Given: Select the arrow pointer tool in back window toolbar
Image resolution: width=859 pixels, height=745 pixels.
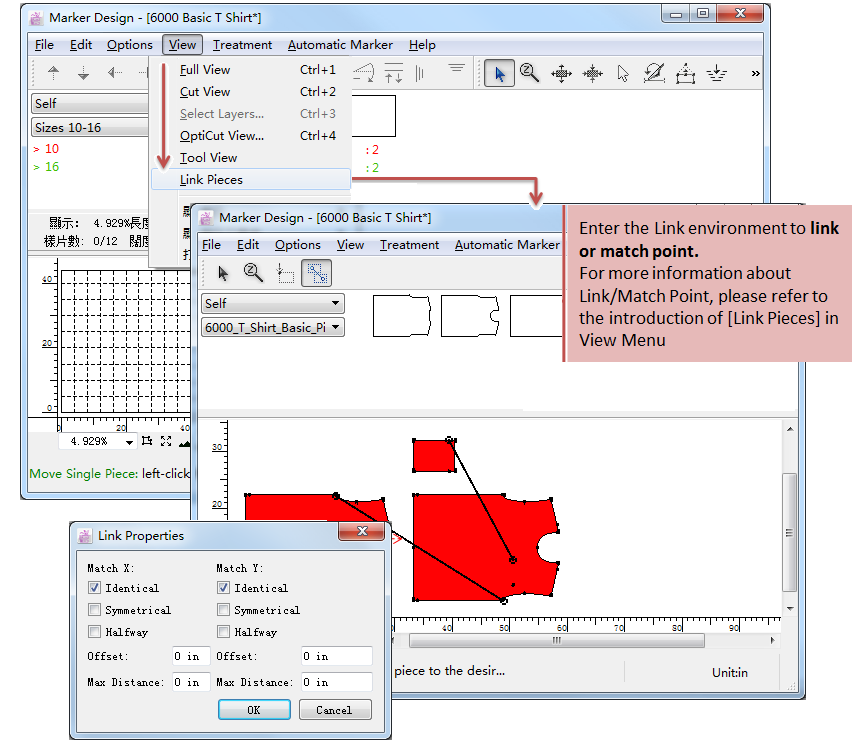Looking at the screenshot, I should pos(498,73).
